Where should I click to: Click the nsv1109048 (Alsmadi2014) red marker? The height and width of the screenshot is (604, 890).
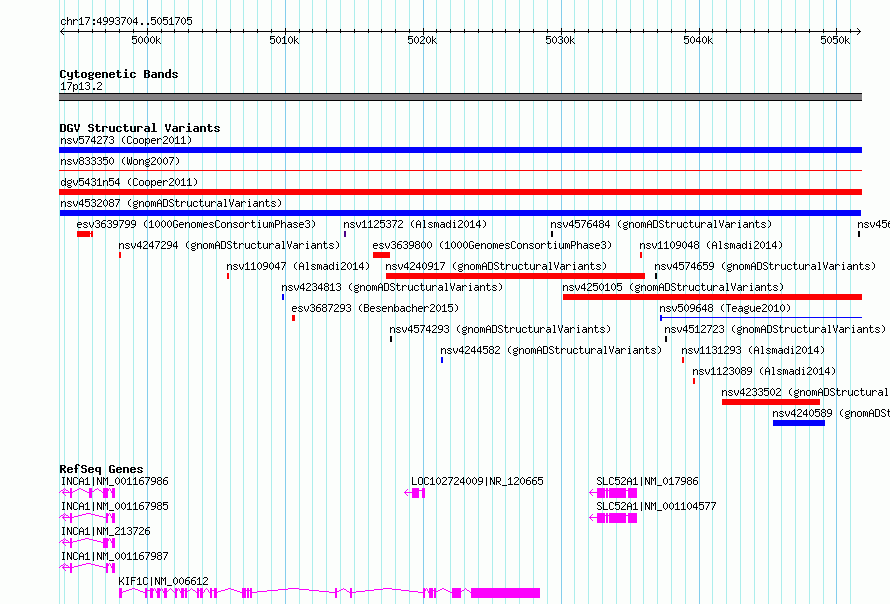tap(641, 255)
